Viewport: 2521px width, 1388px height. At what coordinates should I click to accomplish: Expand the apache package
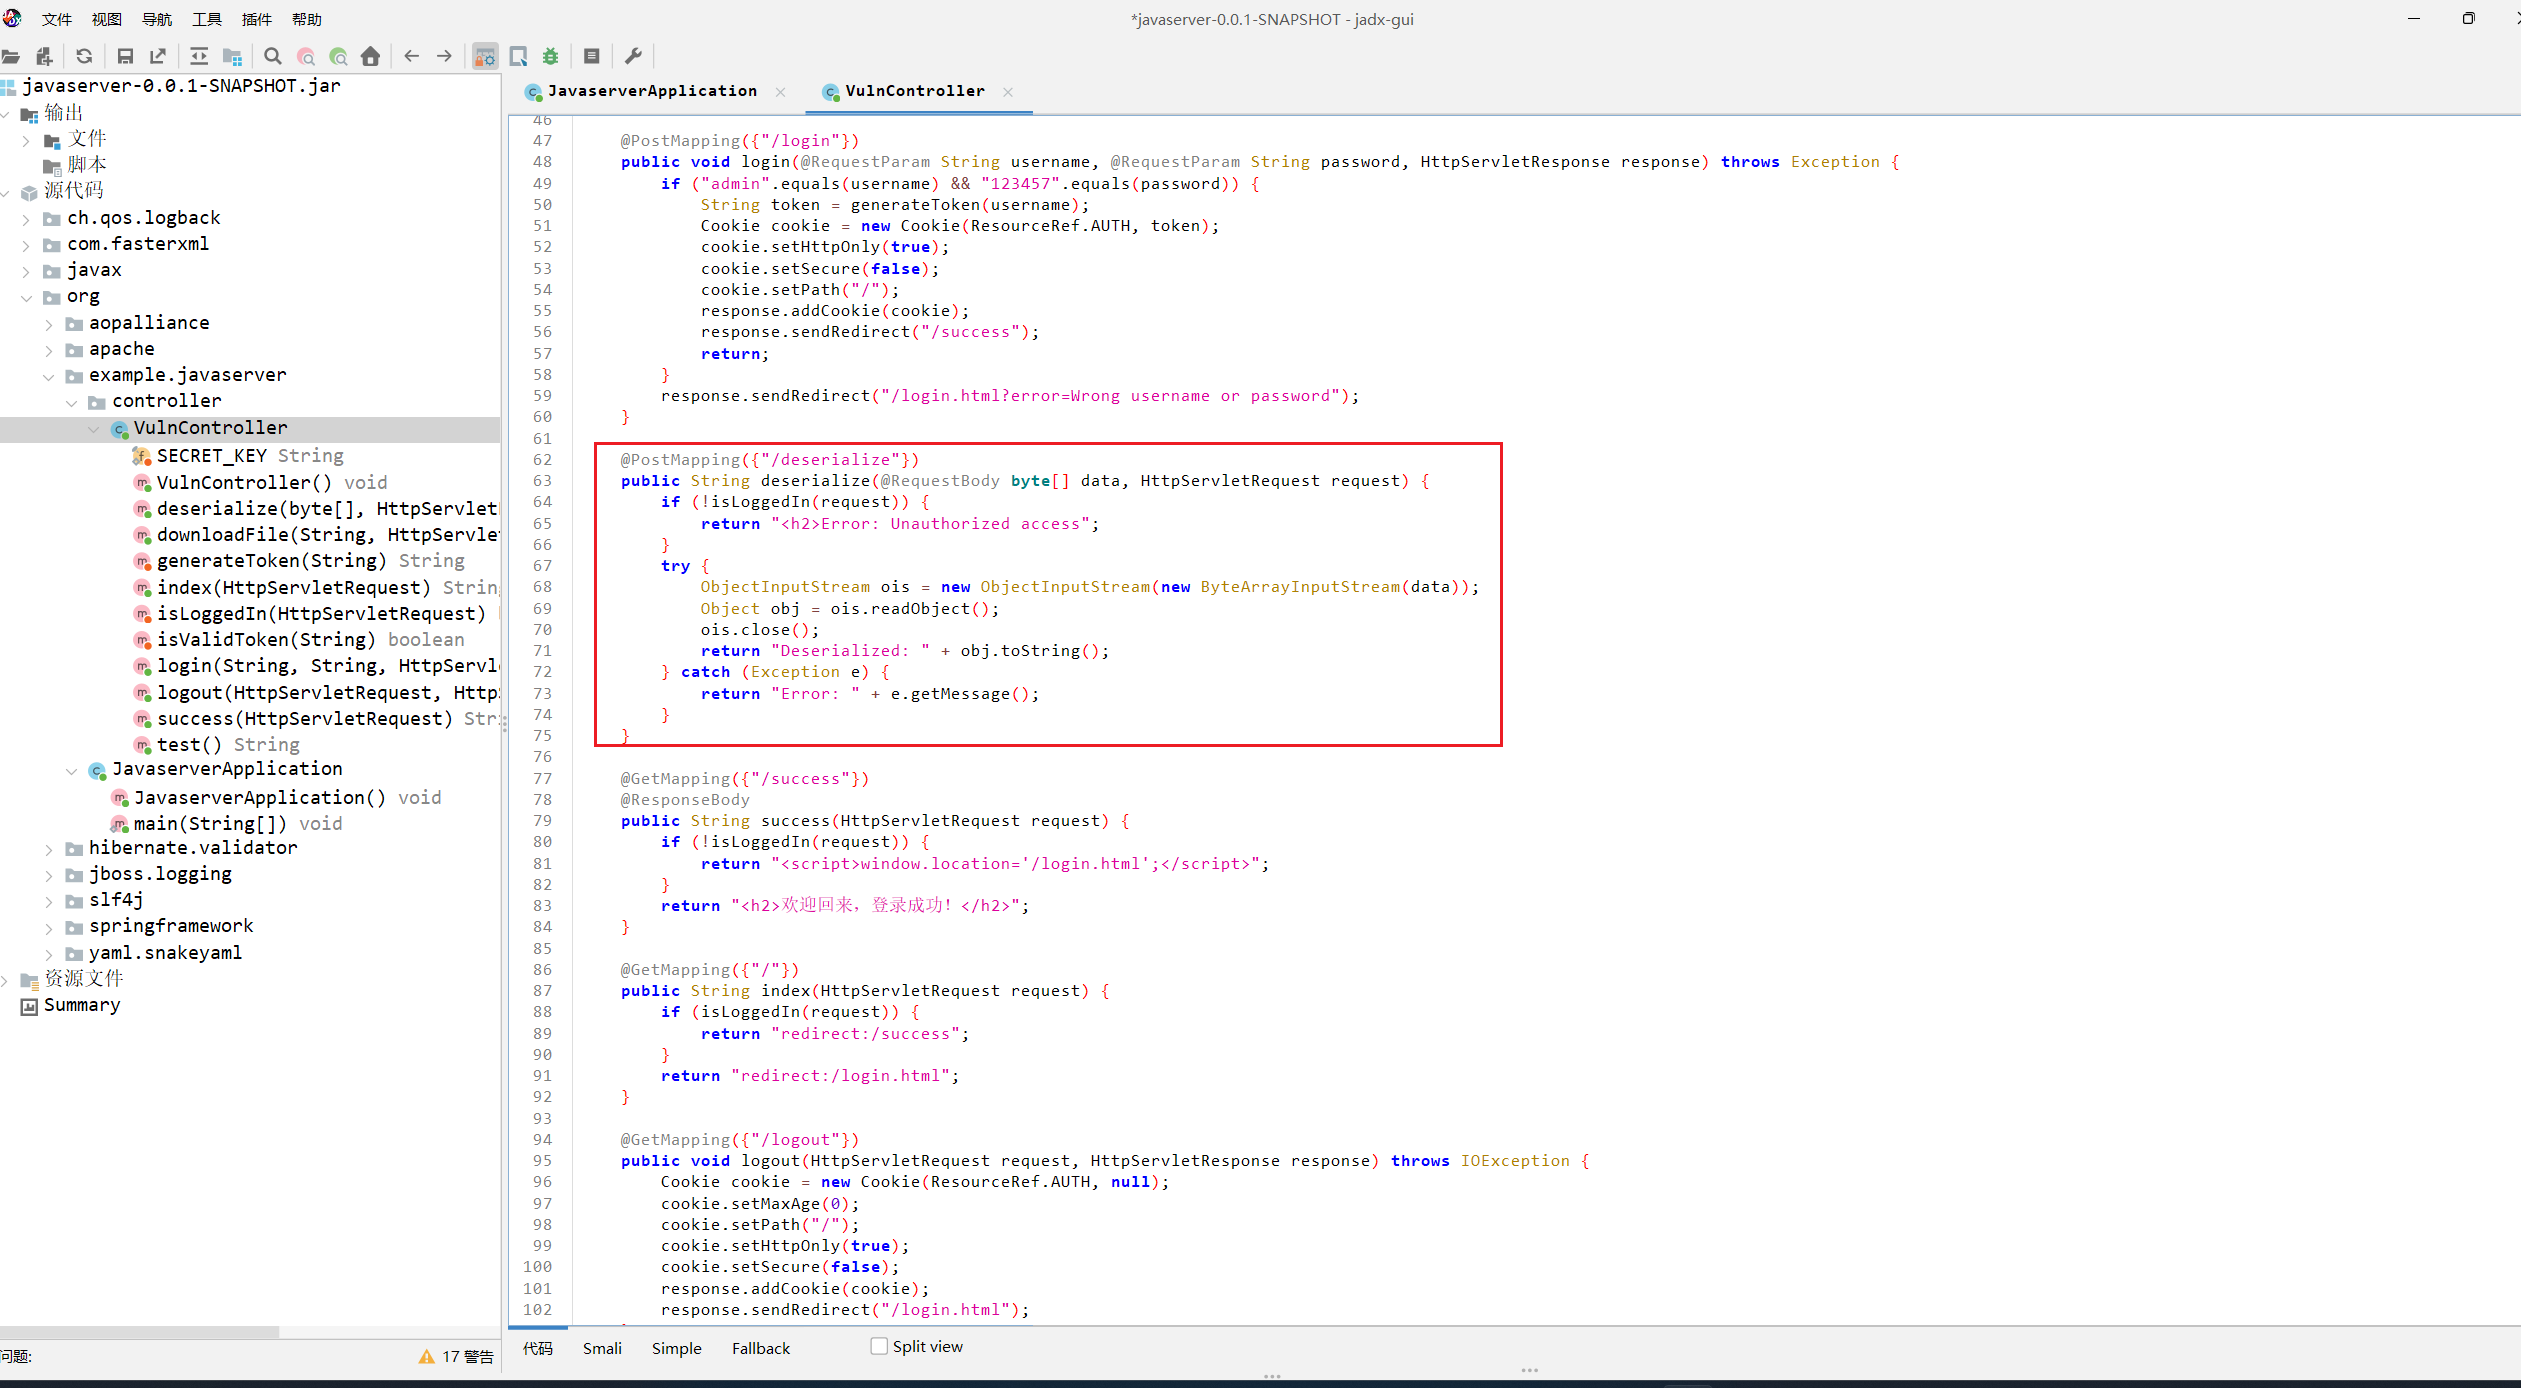[x=49, y=350]
